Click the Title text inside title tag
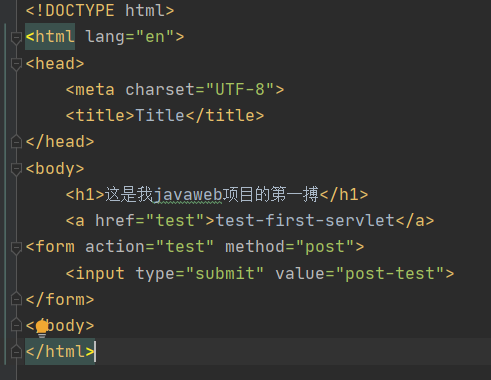491x380 pixels. (x=160, y=115)
